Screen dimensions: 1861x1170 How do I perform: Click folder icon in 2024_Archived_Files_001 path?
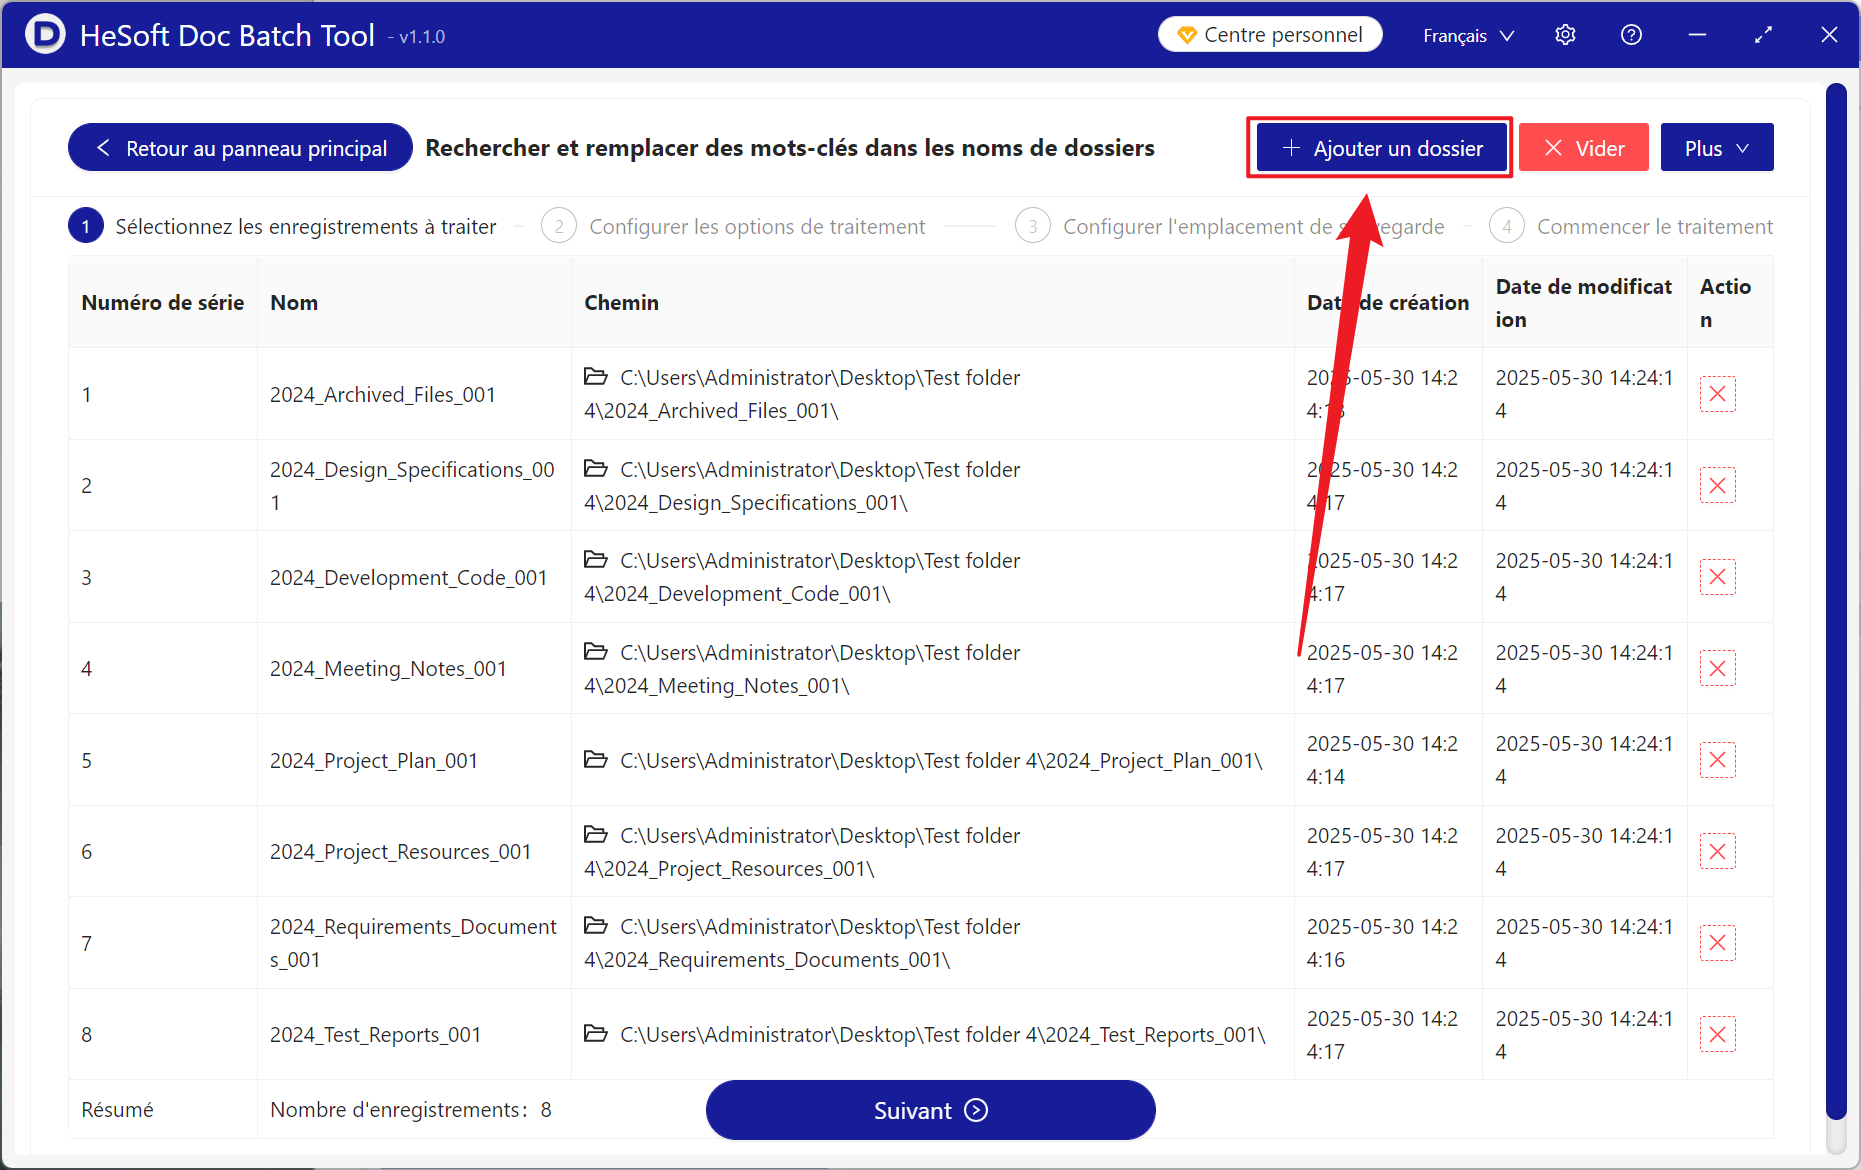point(596,377)
